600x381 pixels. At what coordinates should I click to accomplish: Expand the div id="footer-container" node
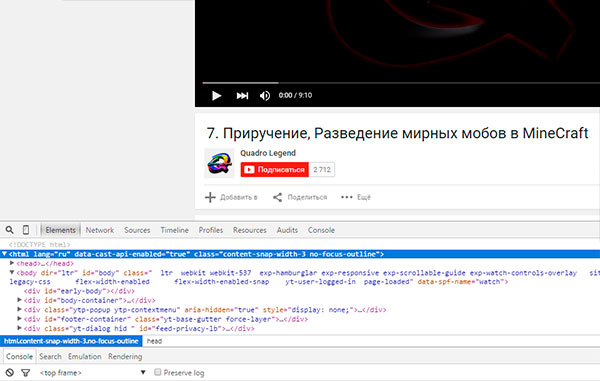19,319
